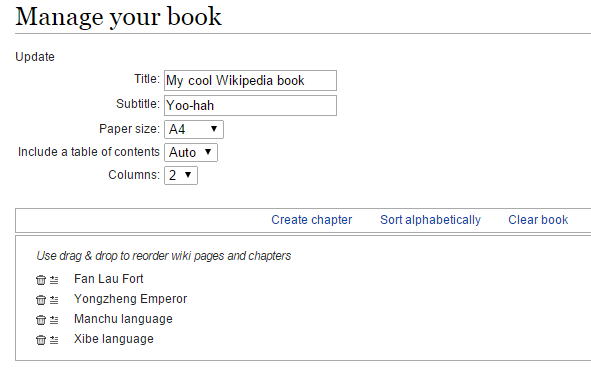Click the Create chapter link
Viewport: 591px width, 371px height.
tap(311, 220)
